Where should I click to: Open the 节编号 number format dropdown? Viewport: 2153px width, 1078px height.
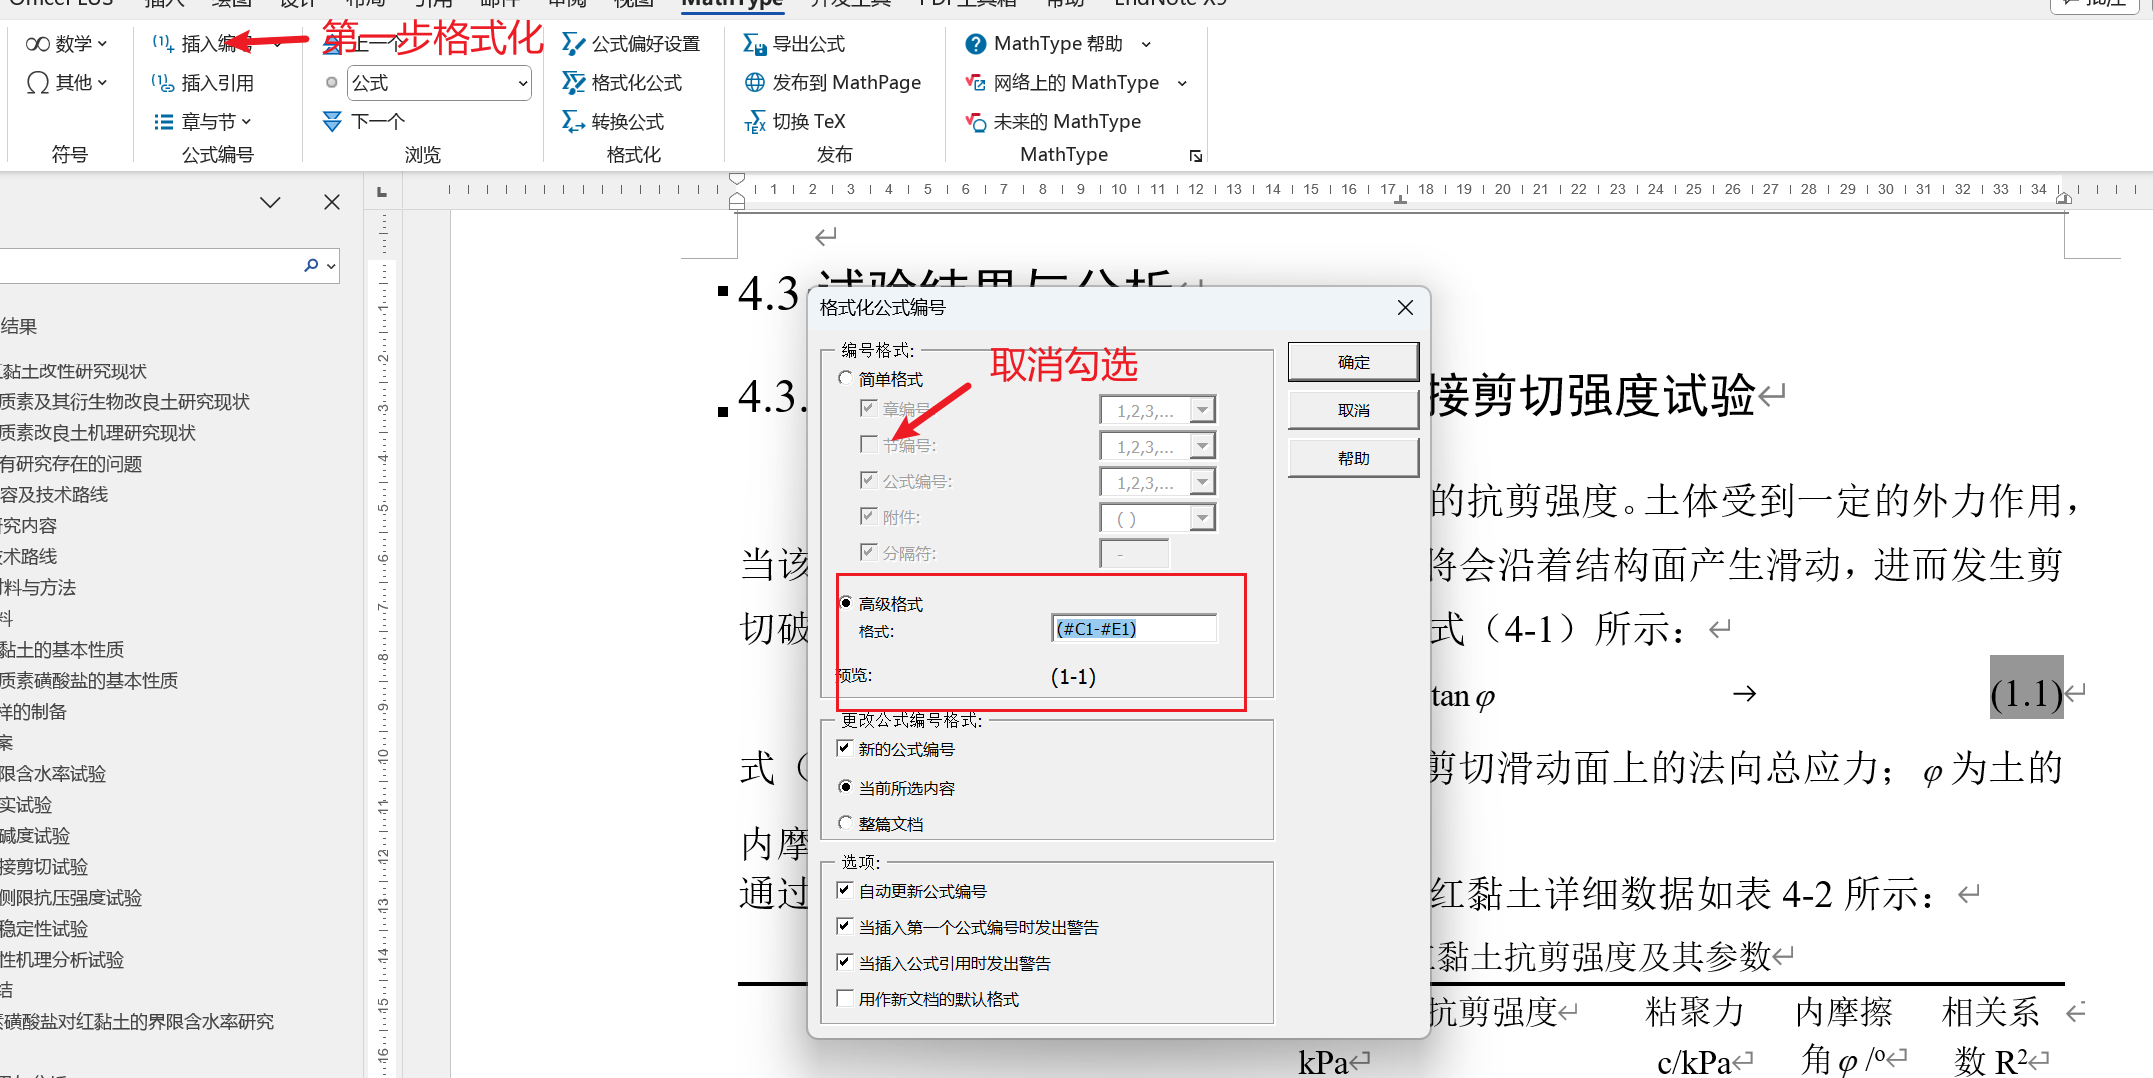coord(1202,446)
